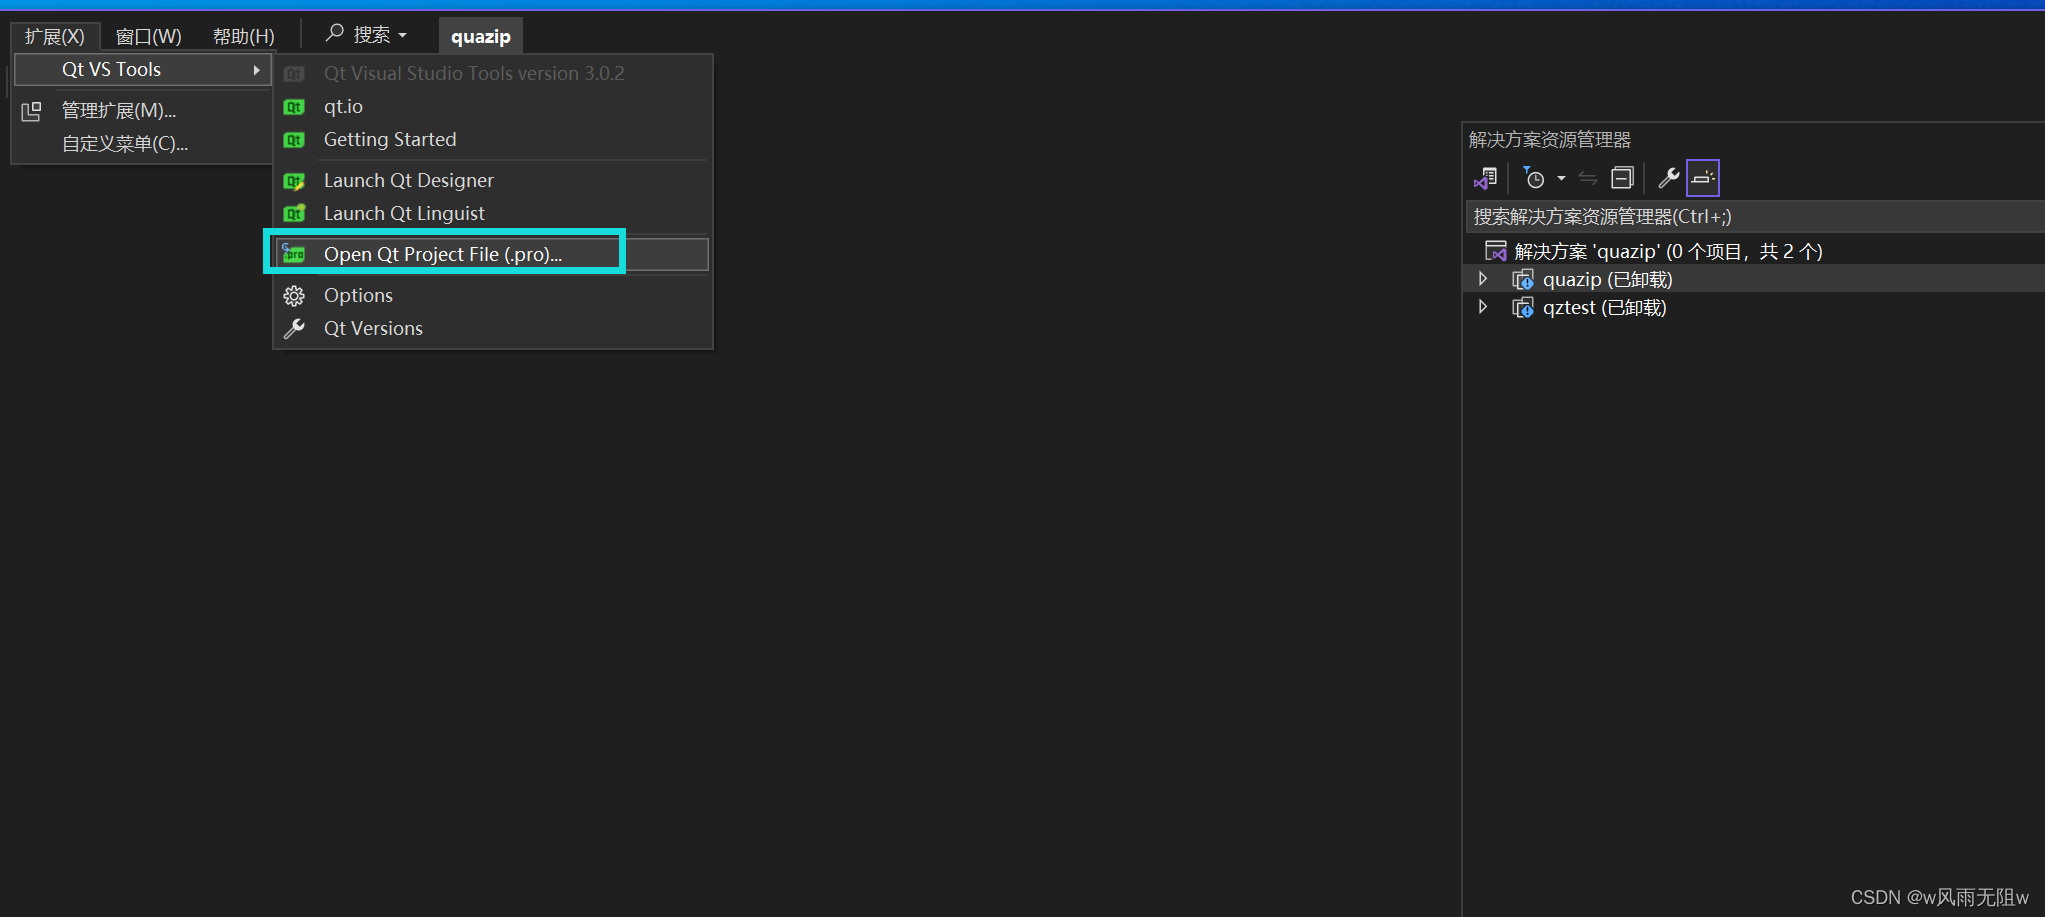Launch Qt Designer from the menu
This screenshot has height=917, width=2045.
coord(409,180)
